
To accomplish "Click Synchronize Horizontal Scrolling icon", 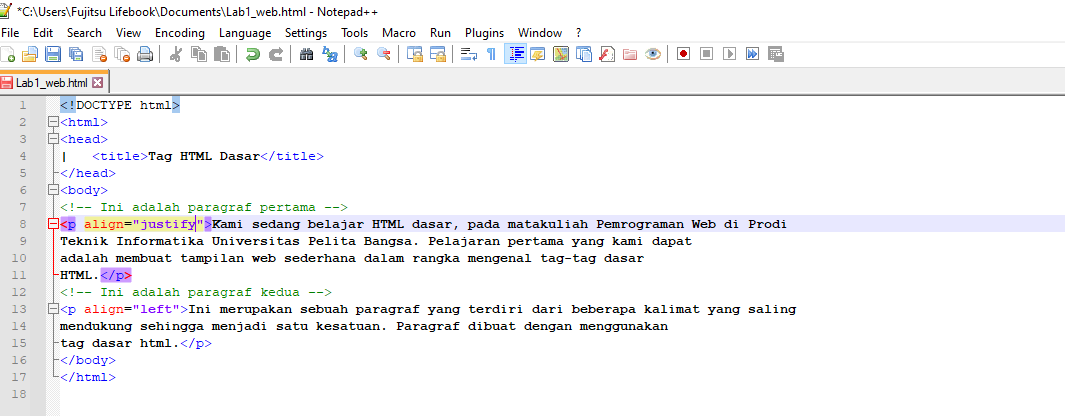I will click(437, 54).
